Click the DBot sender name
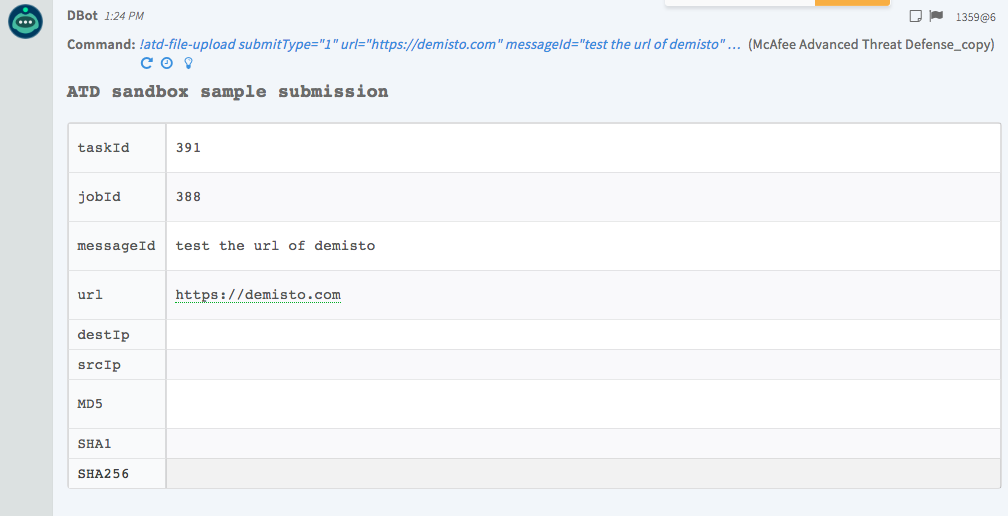Screen dimensions: 1008x516 (x=82, y=16)
